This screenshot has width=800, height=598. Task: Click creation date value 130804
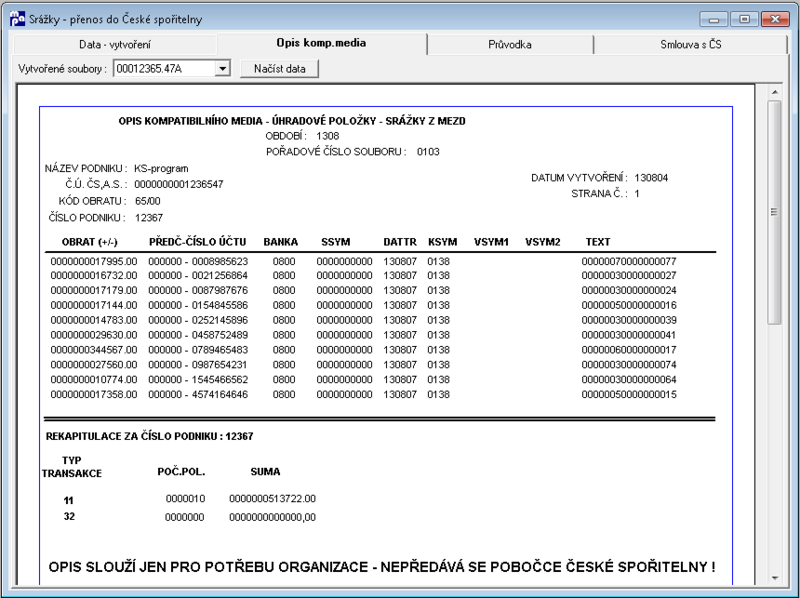point(651,178)
